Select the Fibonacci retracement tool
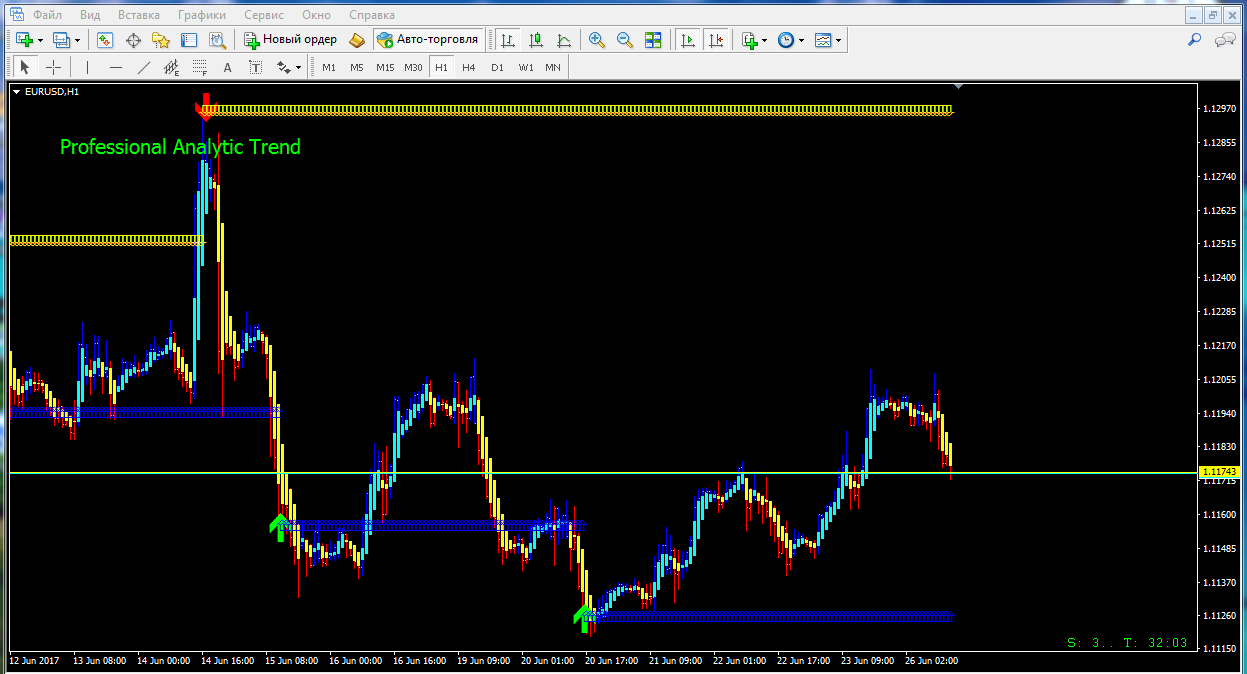Viewport: 1247px width, 674px height. pos(199,67)
